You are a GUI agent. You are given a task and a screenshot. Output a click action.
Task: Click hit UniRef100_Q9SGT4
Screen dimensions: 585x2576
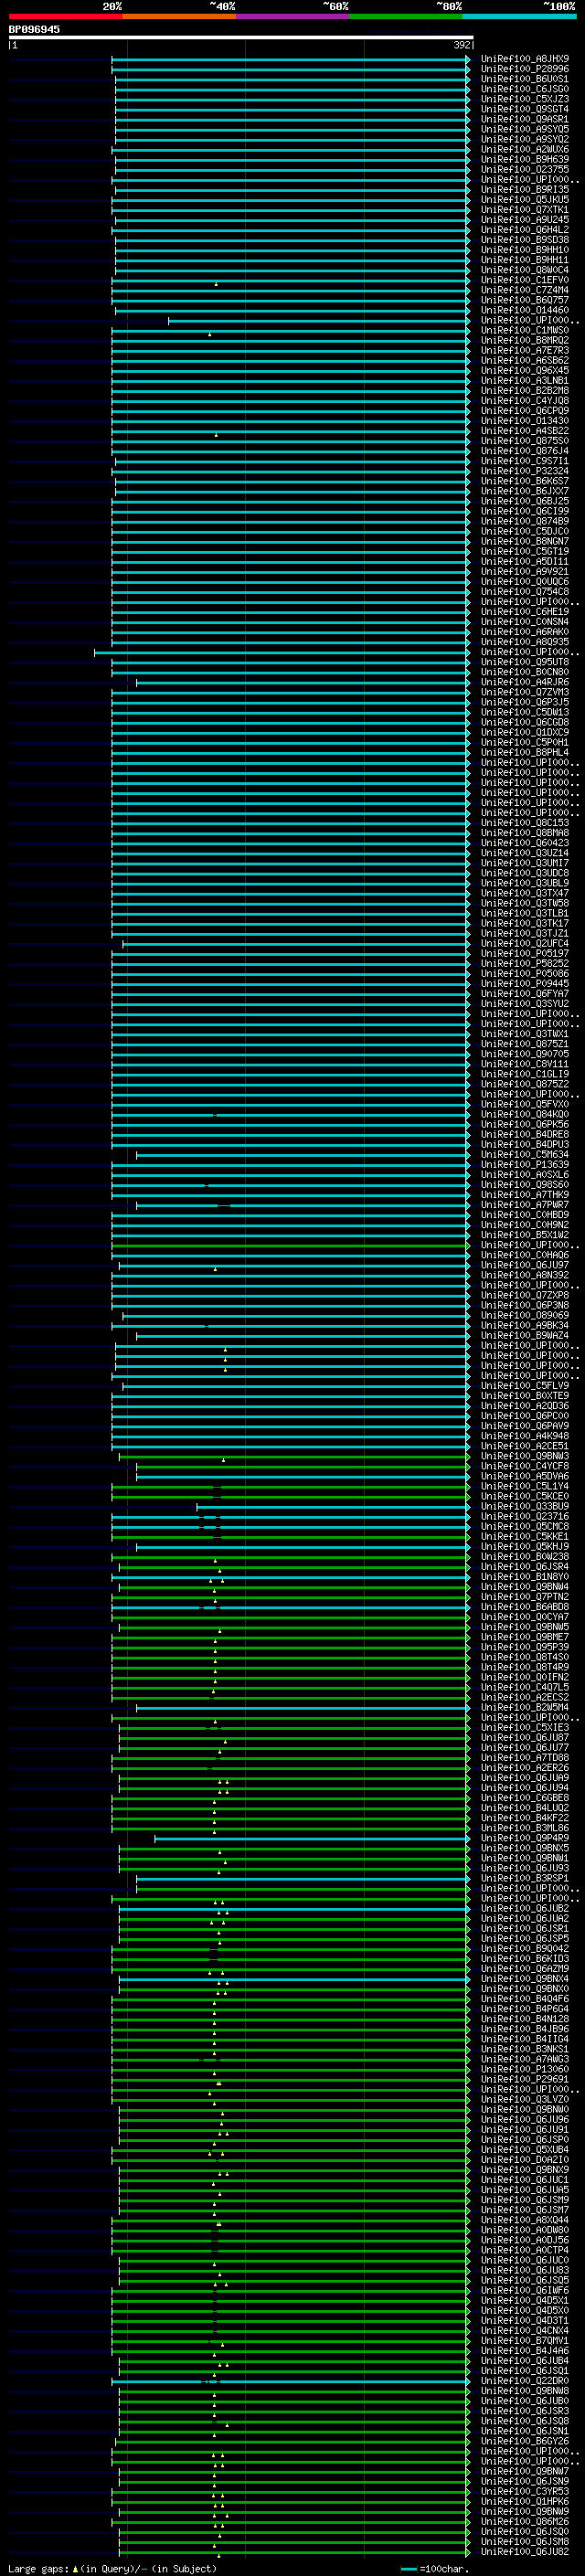tap(525, 109)
